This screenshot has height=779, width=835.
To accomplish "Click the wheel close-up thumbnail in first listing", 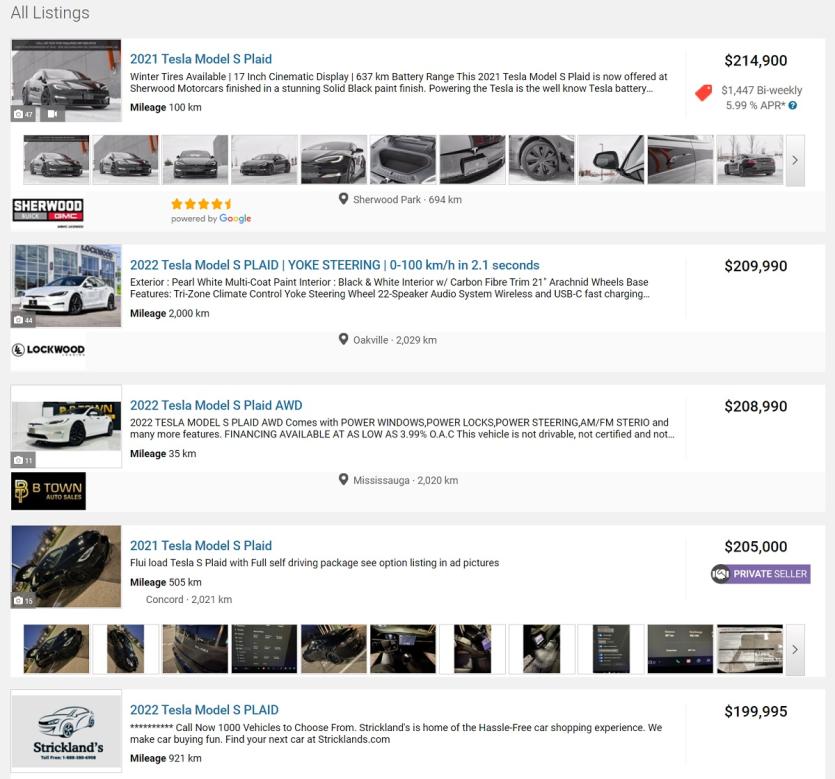I will (x=541, y=160).
